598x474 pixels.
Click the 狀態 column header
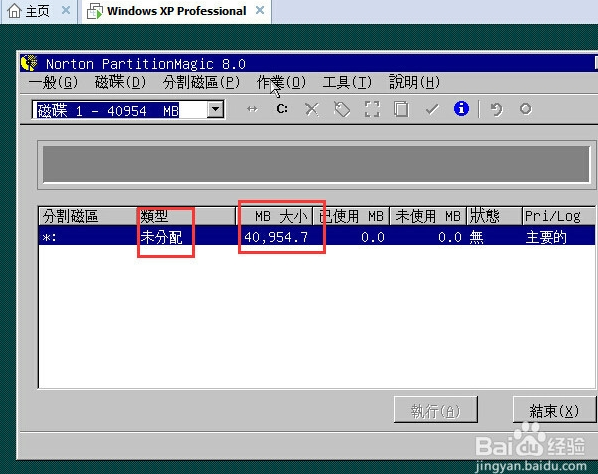tap(494, 216)
